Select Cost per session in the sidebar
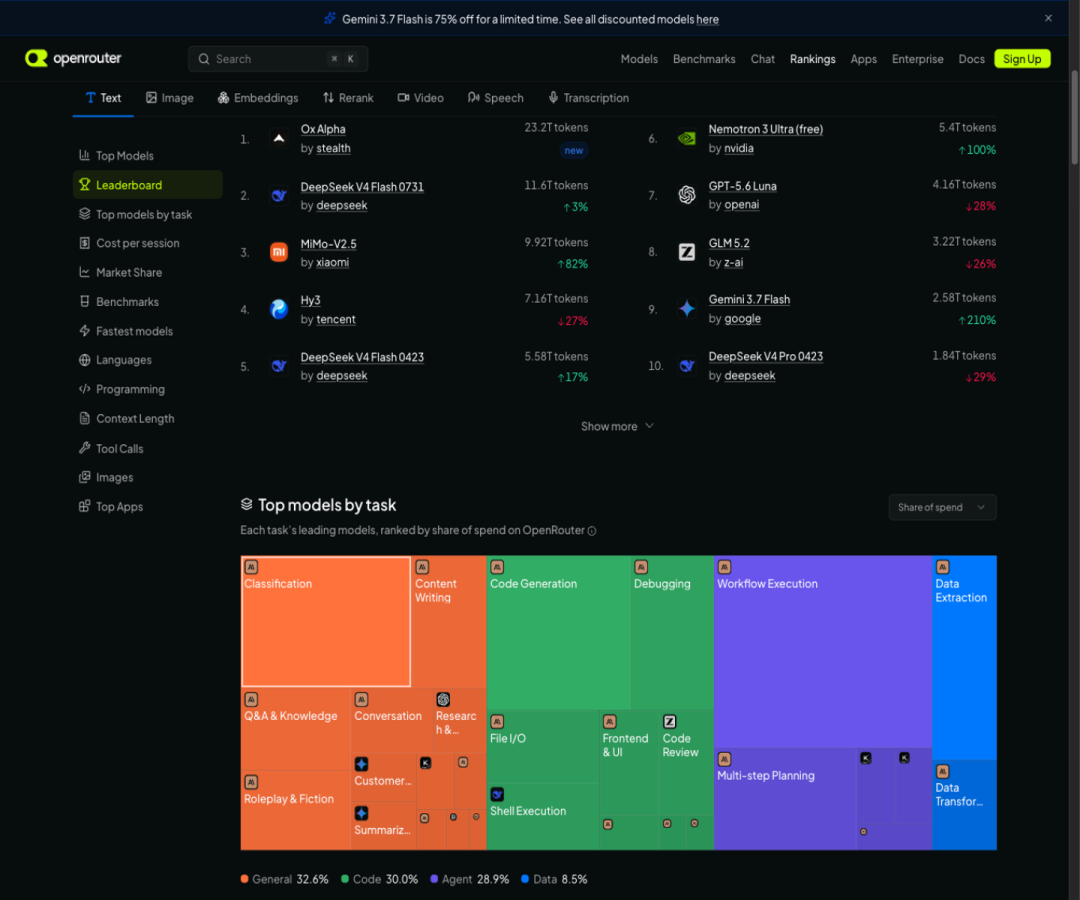 click(147, 243)
